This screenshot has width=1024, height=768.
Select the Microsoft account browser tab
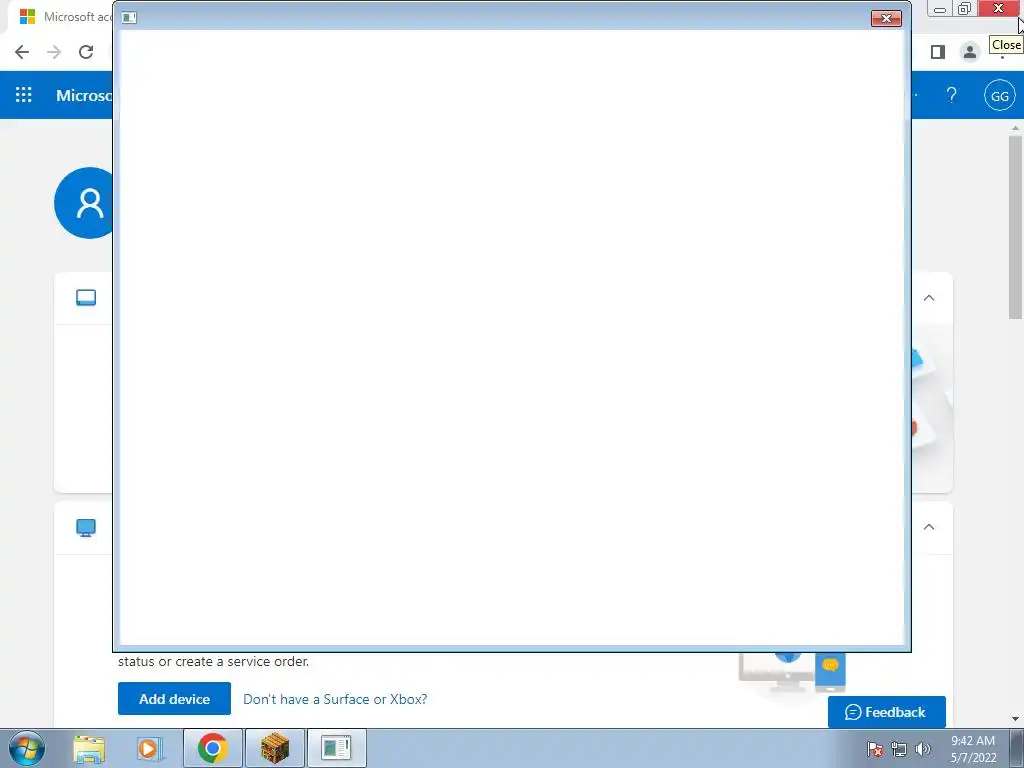pos(62,17)
